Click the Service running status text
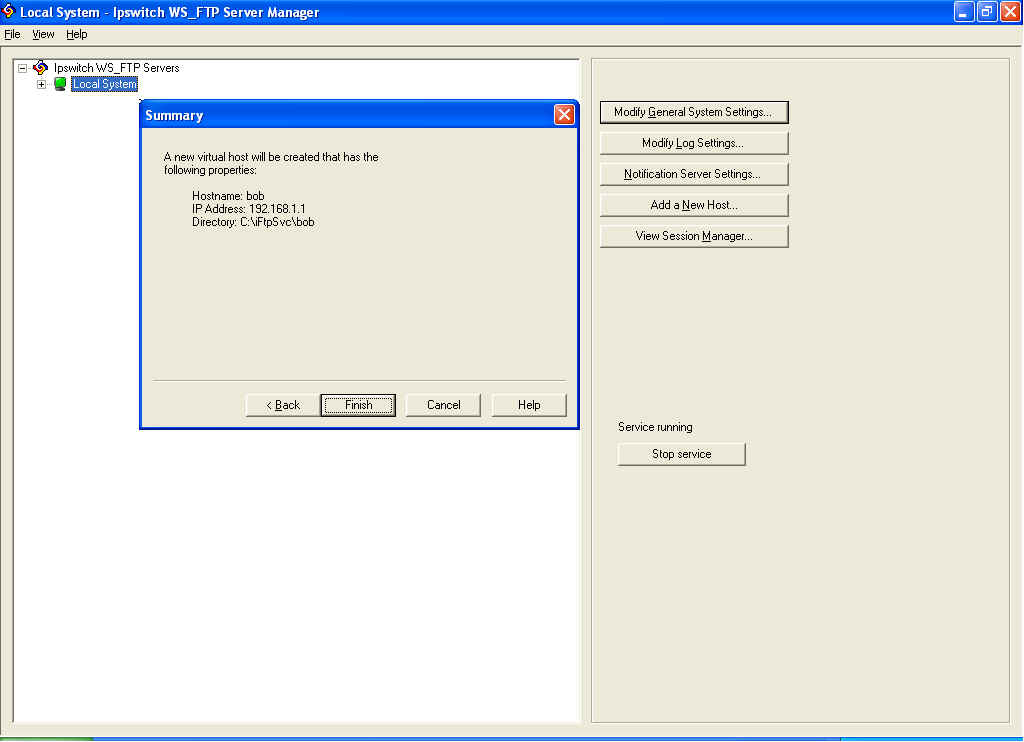Viewport: 1024px width, 742px height. pyautogui.click(x=655, y=427)
